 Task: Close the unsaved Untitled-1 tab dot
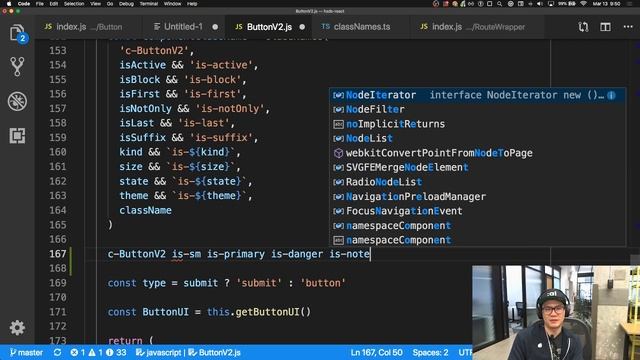click(x=215, y=27)
